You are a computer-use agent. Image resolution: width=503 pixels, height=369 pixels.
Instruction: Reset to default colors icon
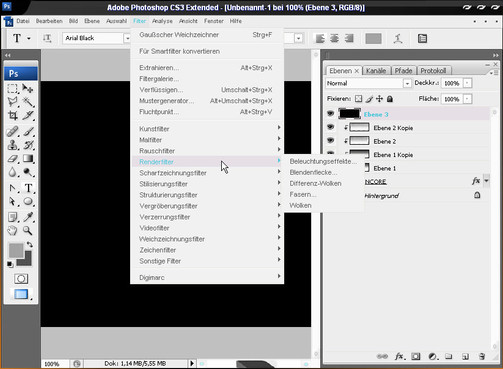pos(10,264)
